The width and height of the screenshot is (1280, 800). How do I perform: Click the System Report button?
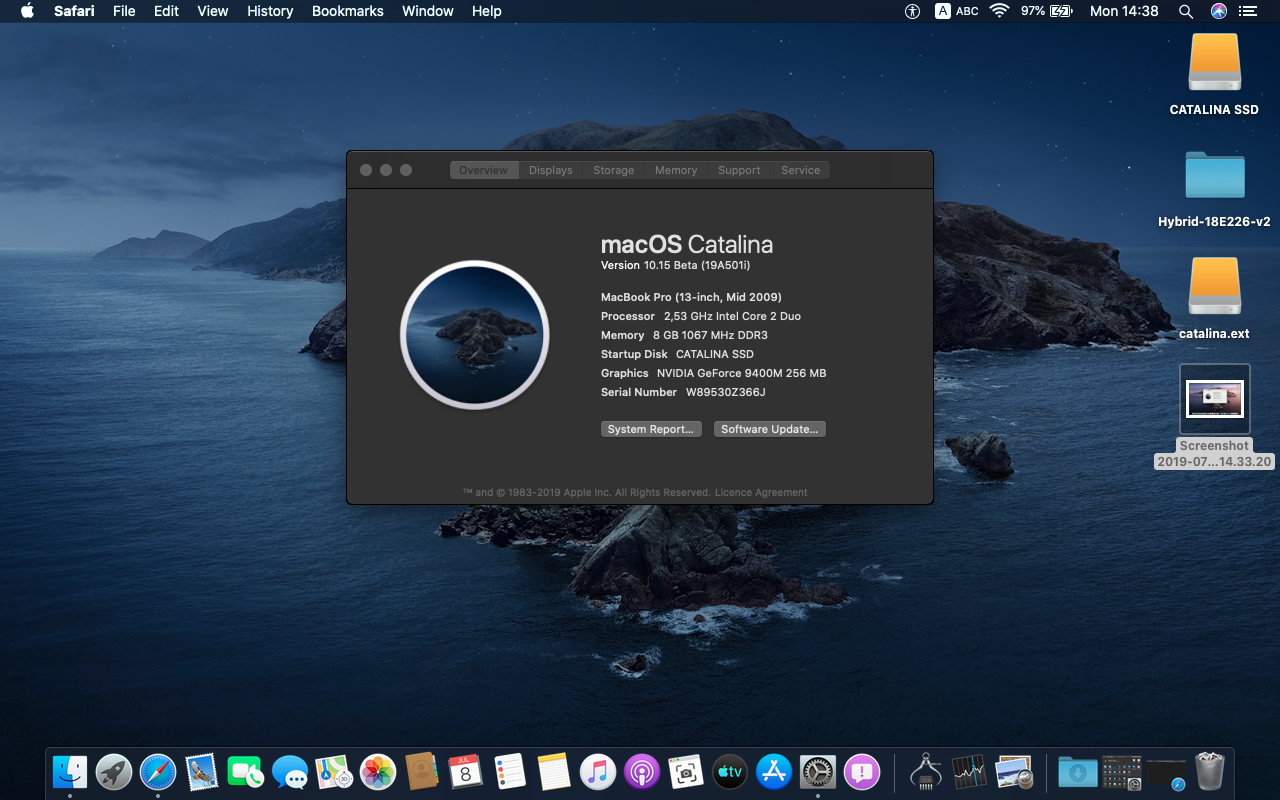point(650,429)
